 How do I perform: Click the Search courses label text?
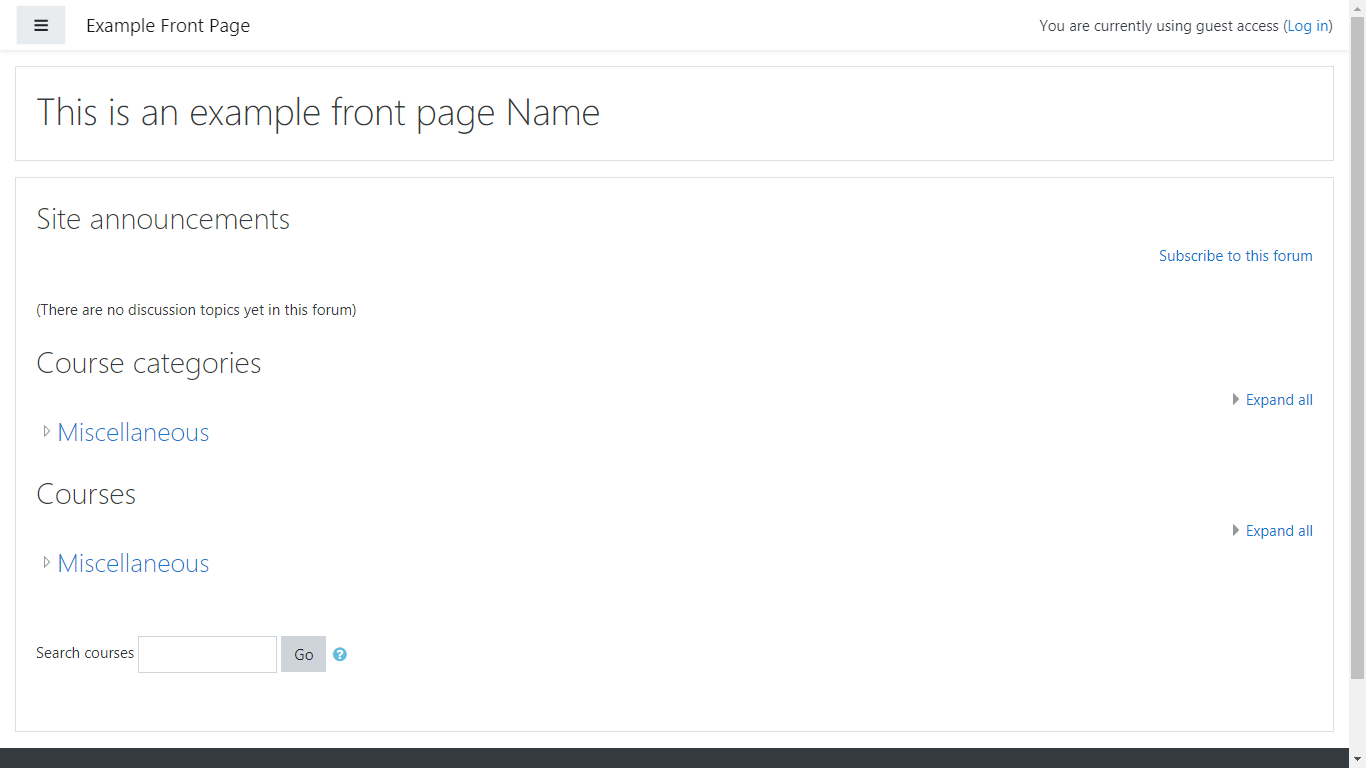(85, 653)
